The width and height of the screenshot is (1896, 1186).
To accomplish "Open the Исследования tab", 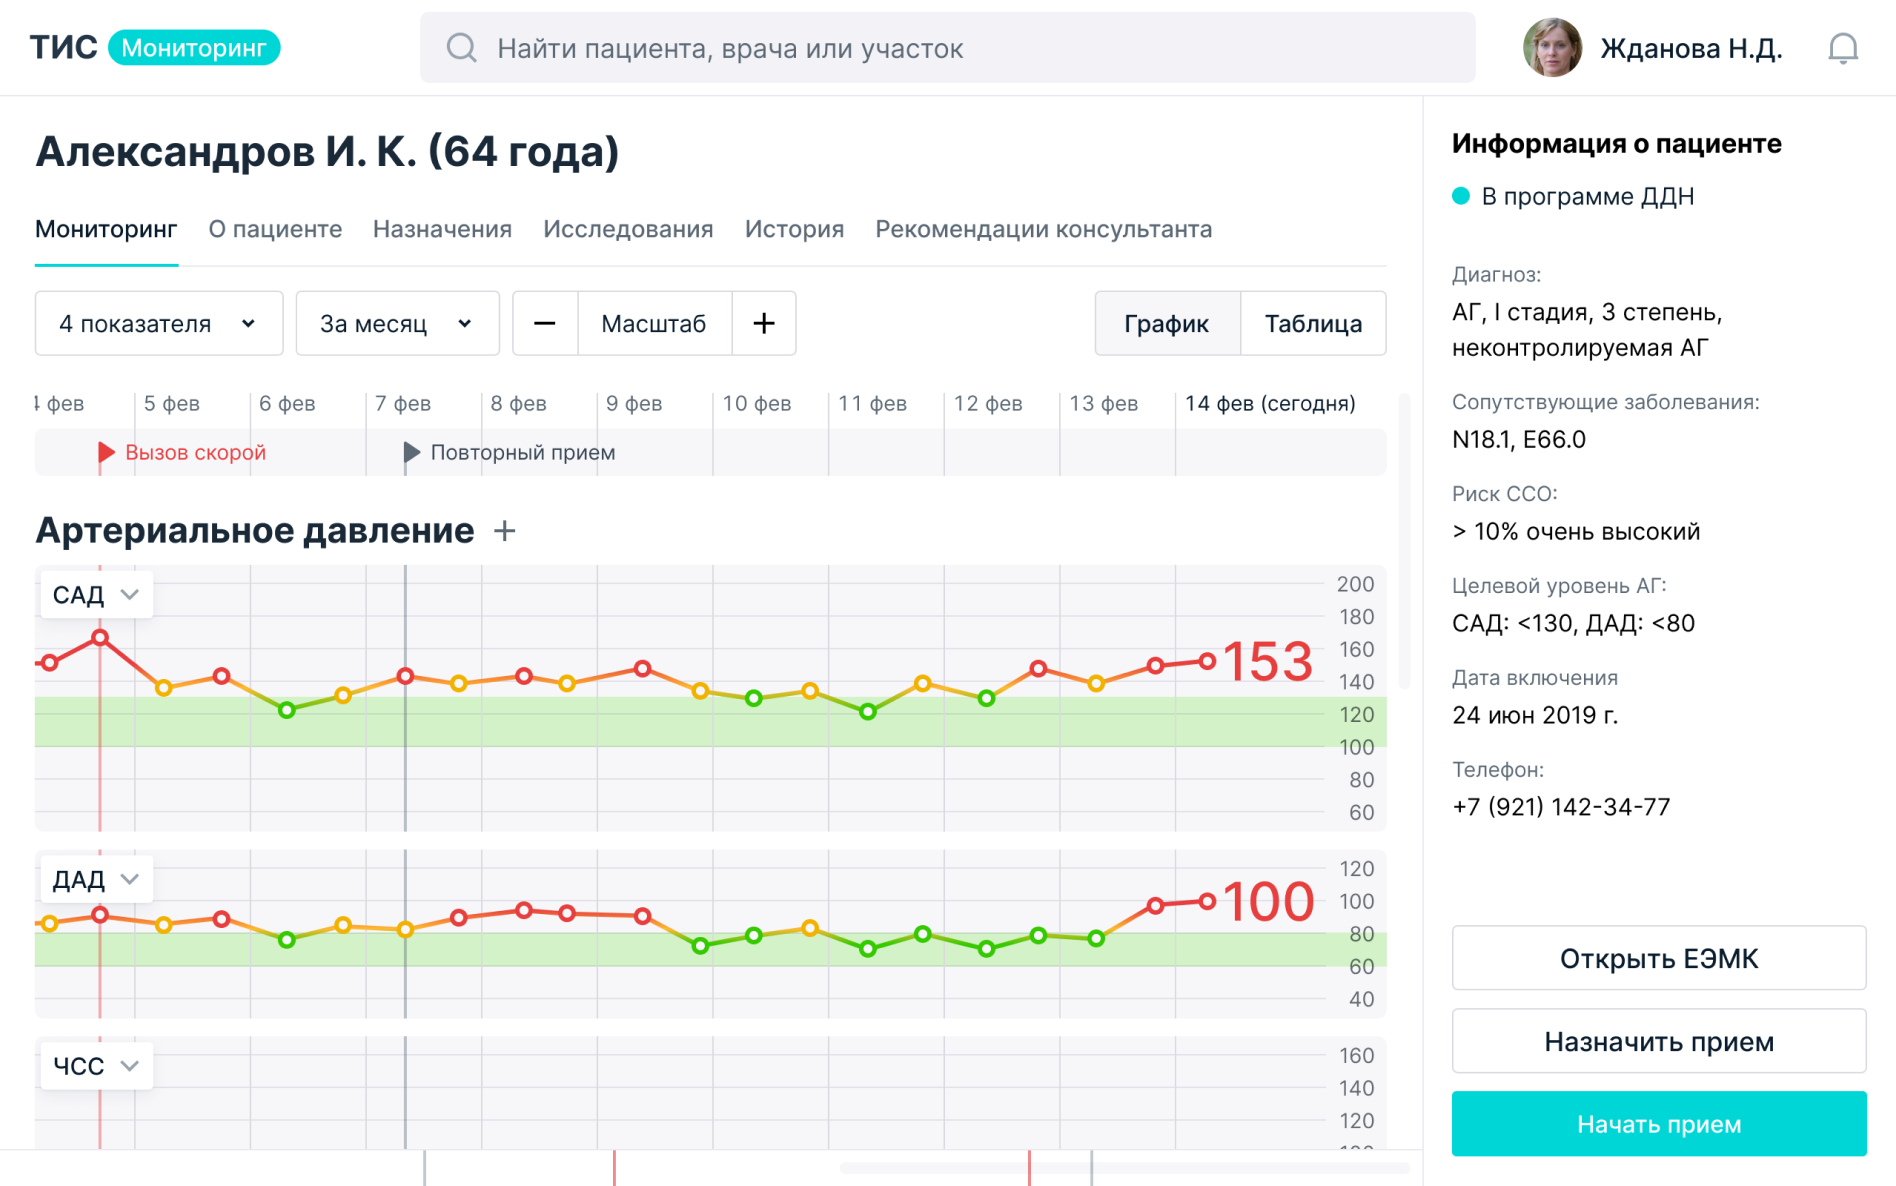I will (628, 229).
